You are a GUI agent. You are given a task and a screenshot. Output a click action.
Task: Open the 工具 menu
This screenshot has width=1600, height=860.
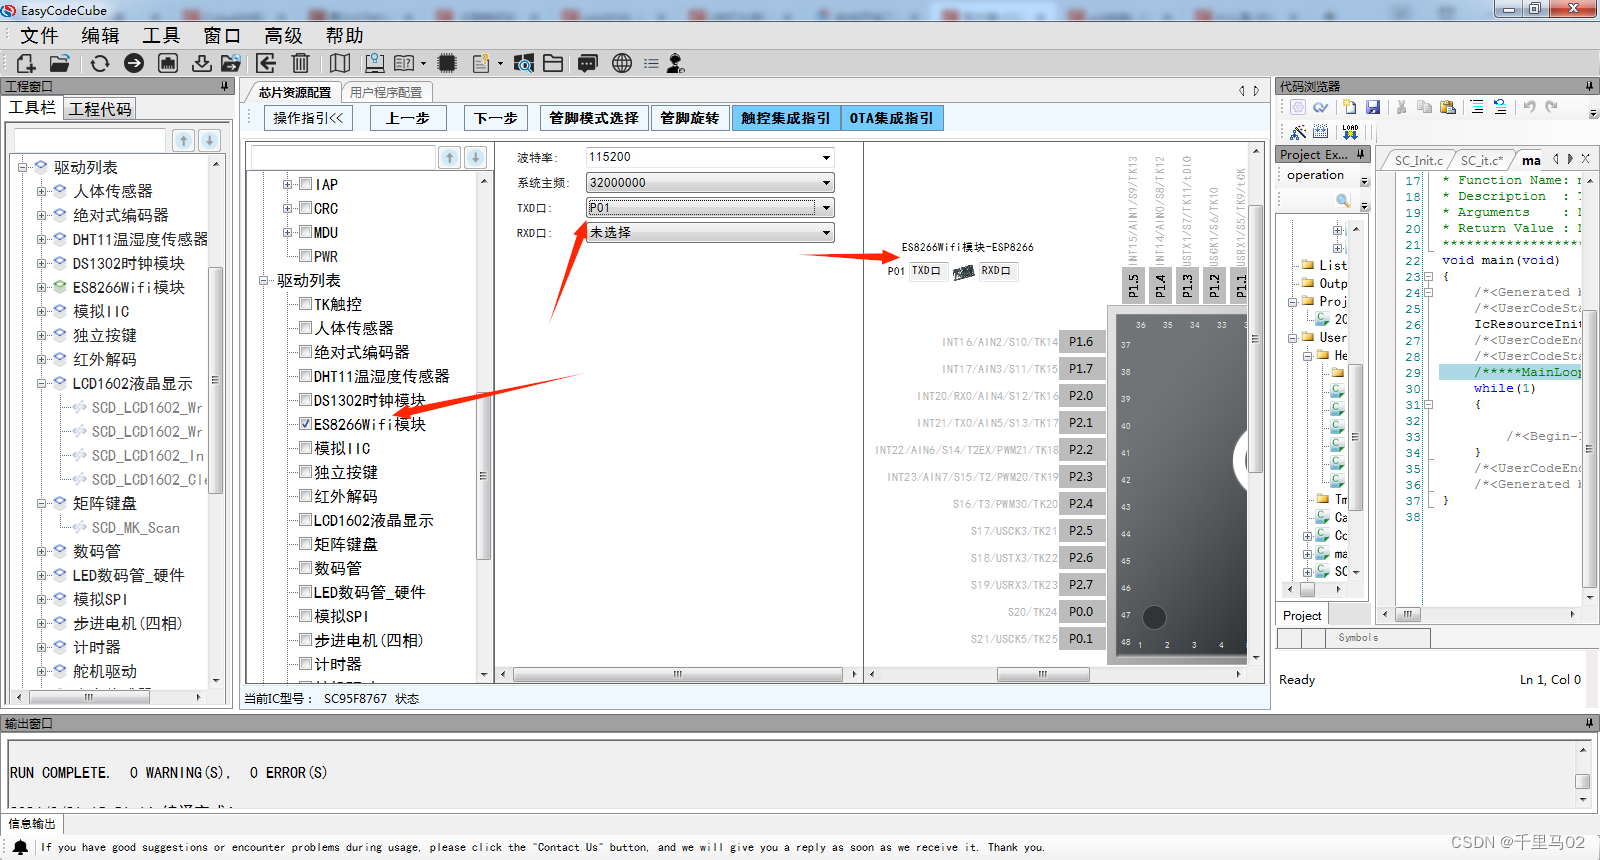[x=161, y=35]
